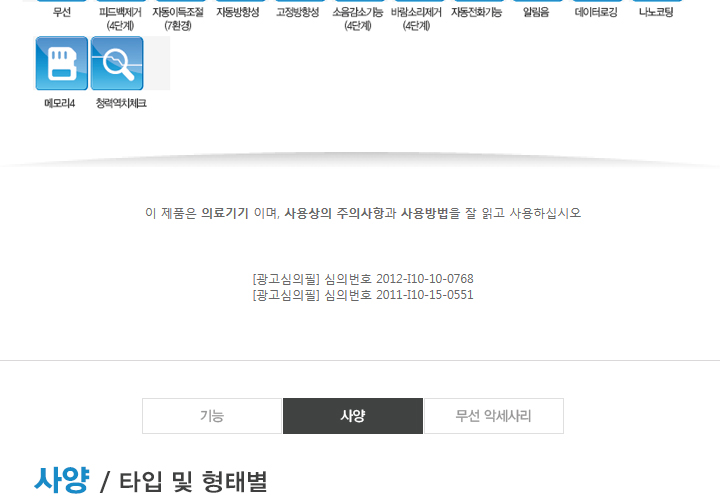
Task: Open the 무선 악세사리 tab
Action: click(x=493, y=416)
